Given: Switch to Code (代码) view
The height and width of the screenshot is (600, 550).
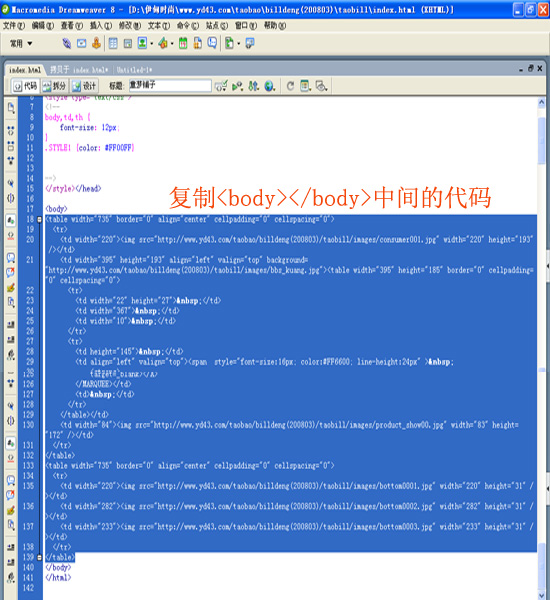Looking at the screenshot, I should (x=25, y=86).
